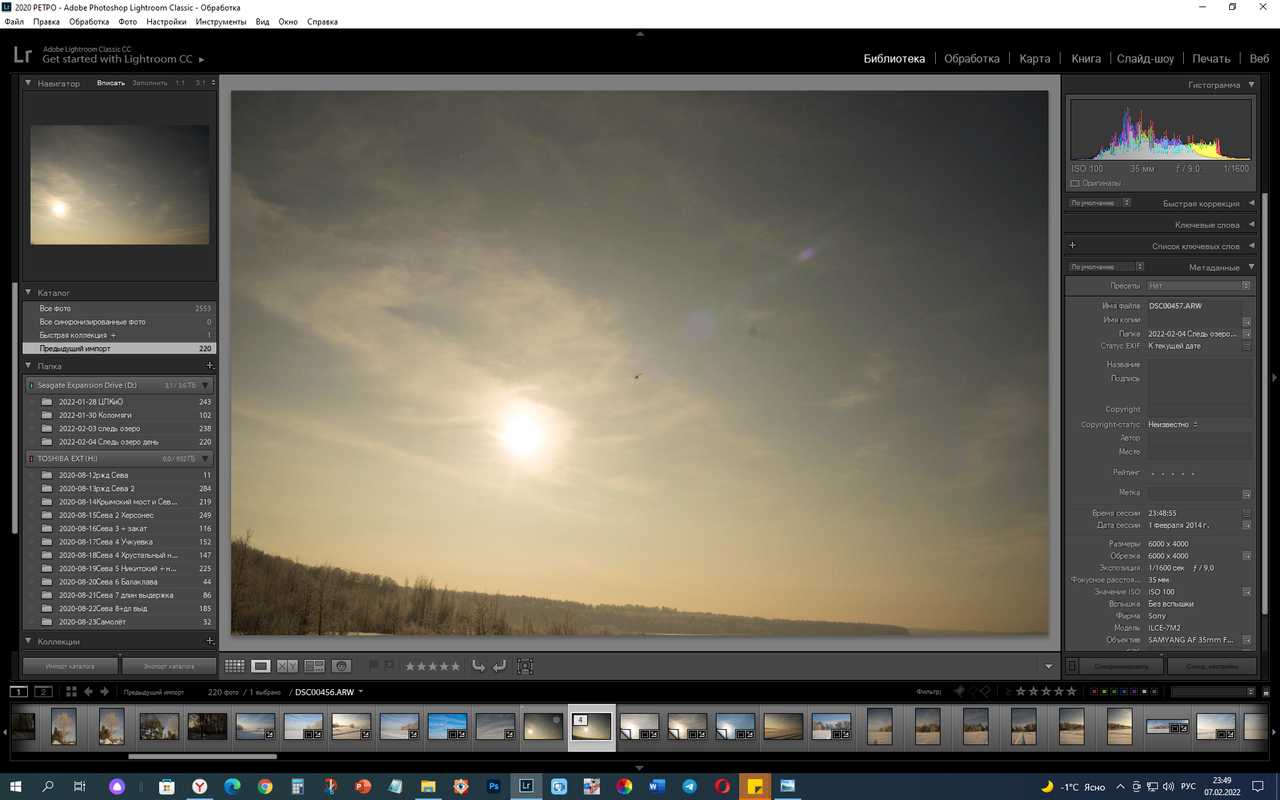Expand Быстрая коррекция panel
Image resolution: width=1280 pixels, height=800 pixels.
(1251, 203)
